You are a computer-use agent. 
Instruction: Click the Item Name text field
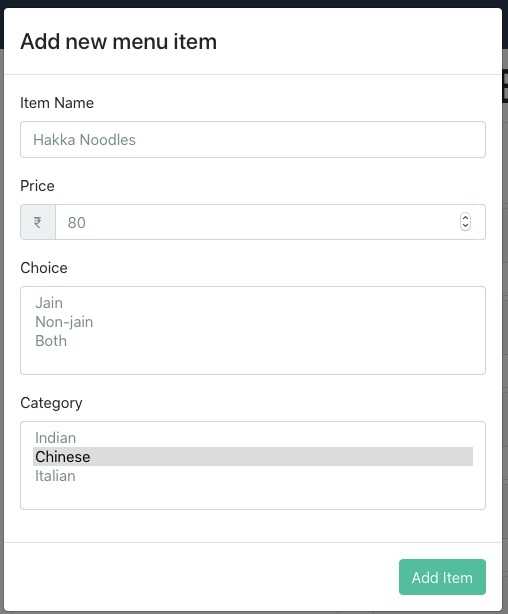pyautogui.click(x=253, y=139)
